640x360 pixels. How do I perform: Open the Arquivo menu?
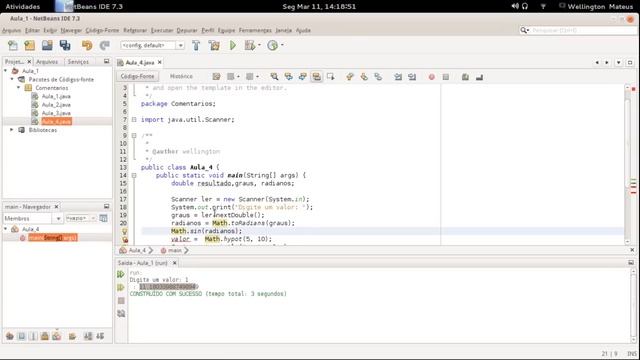click(x=11, y=30)
